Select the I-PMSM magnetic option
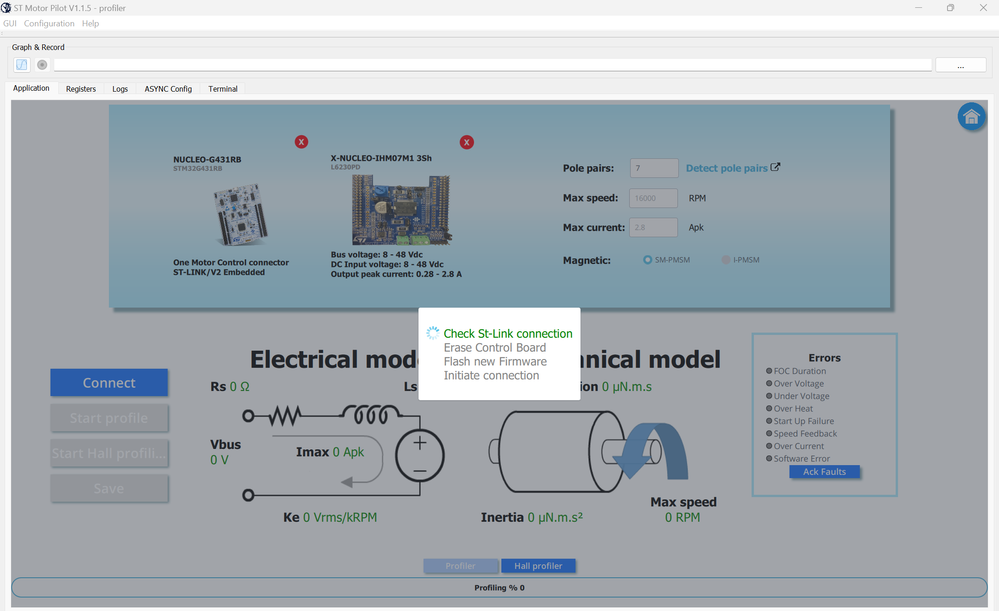The height and width of the screenshot is (611, 999). [726, 260]
